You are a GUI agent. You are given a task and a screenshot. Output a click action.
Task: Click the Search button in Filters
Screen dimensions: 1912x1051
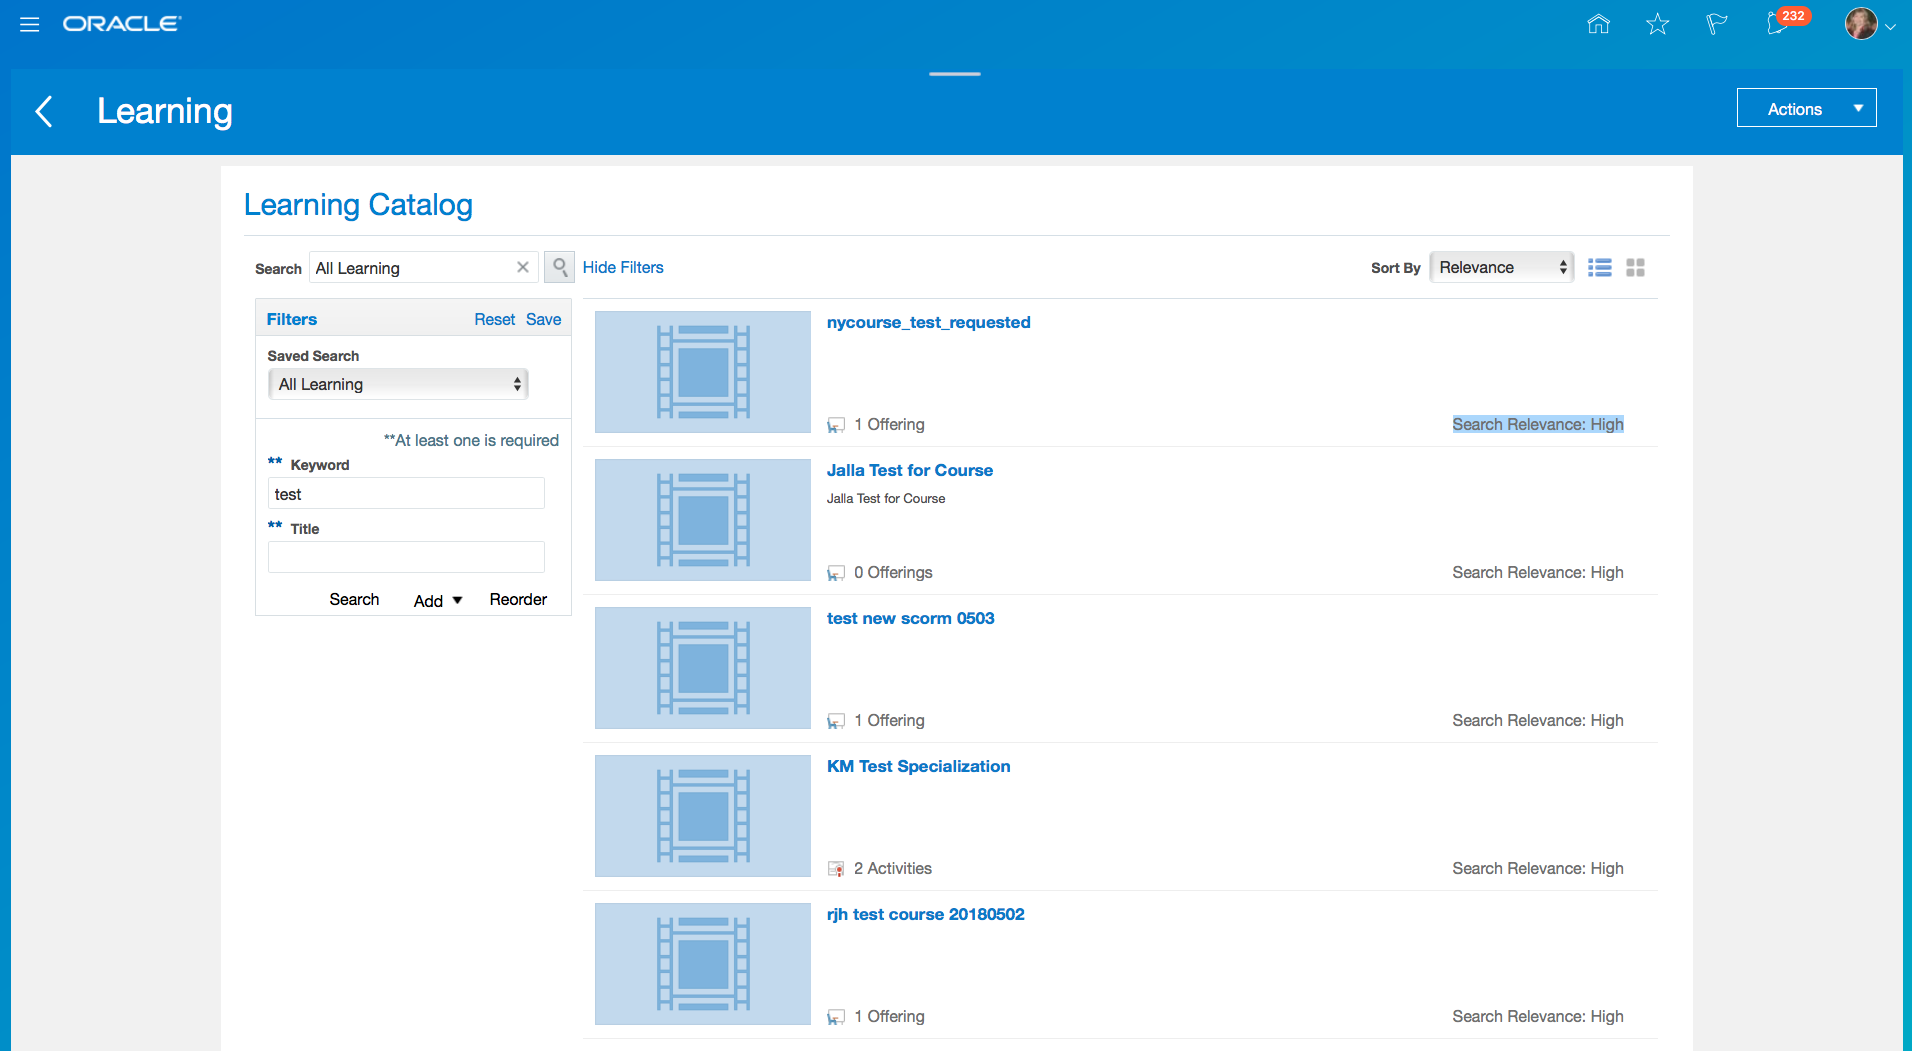click(x=354, y=599)
